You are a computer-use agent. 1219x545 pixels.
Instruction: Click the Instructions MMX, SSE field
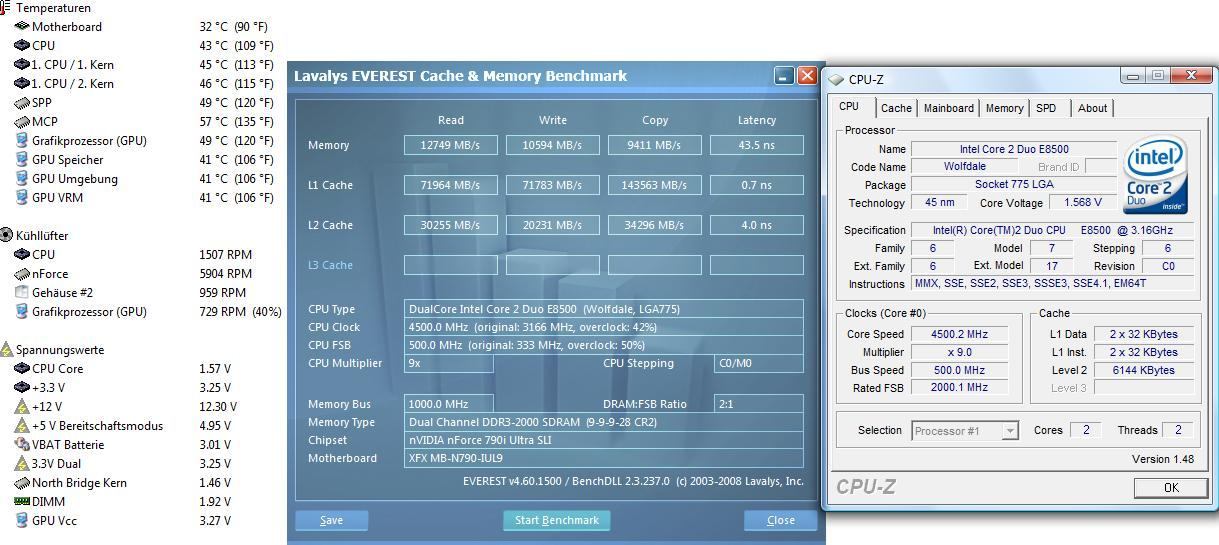click(1052, 284)
